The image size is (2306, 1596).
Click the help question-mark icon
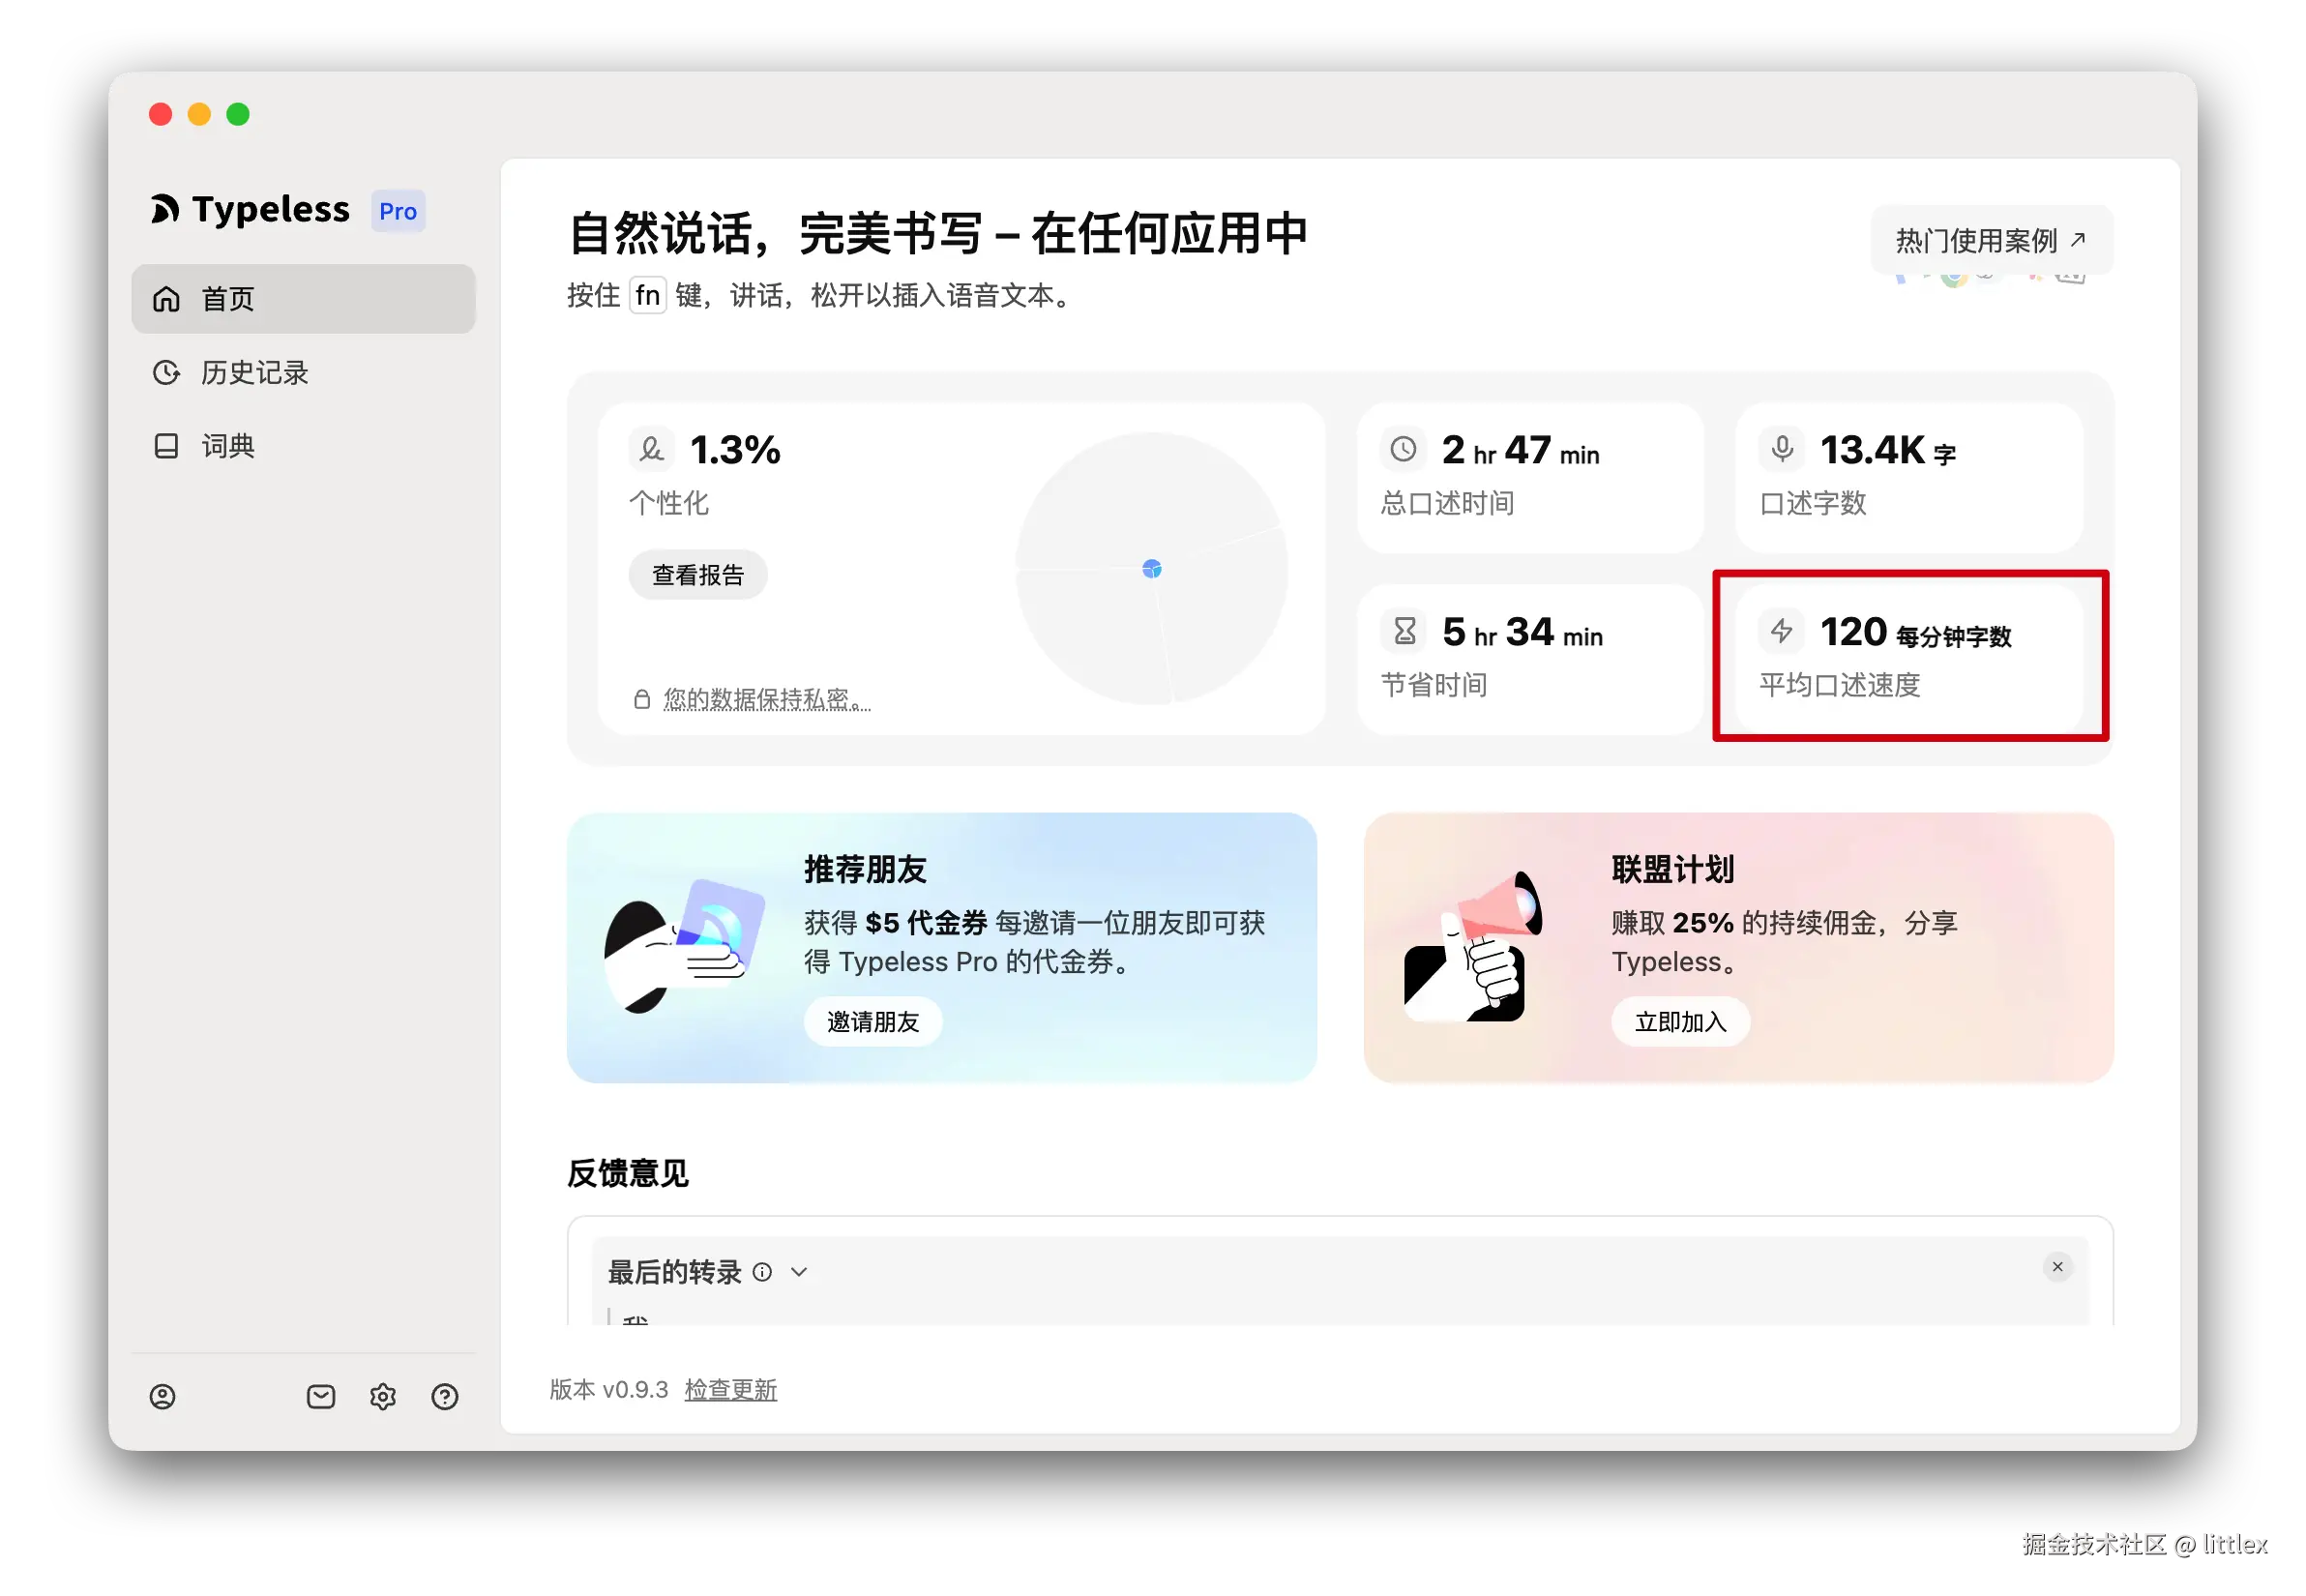pos(444,1396)
